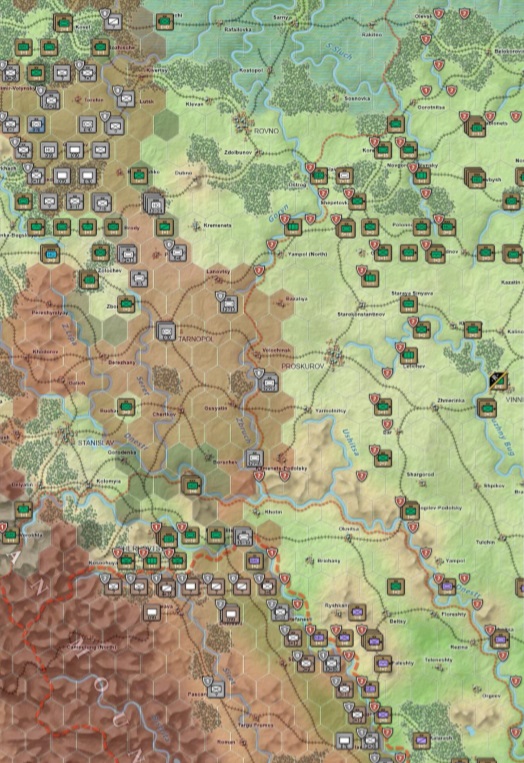
Task: Click the Tulchin town label
Action: point(485,542)
